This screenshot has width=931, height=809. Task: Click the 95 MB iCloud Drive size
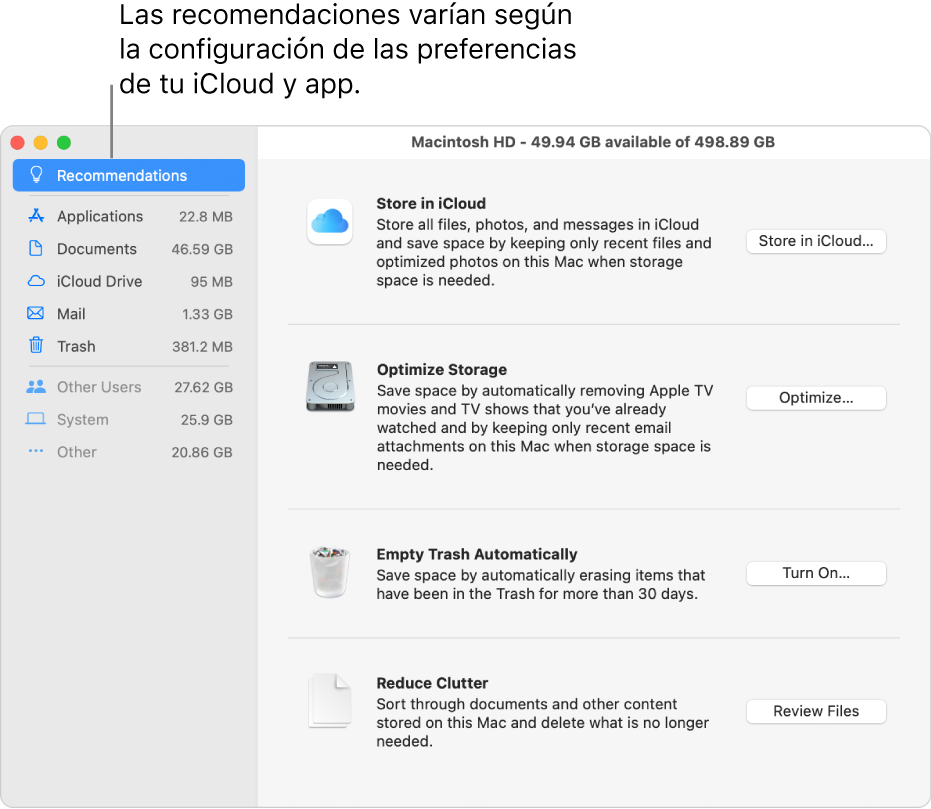point(211,282)
